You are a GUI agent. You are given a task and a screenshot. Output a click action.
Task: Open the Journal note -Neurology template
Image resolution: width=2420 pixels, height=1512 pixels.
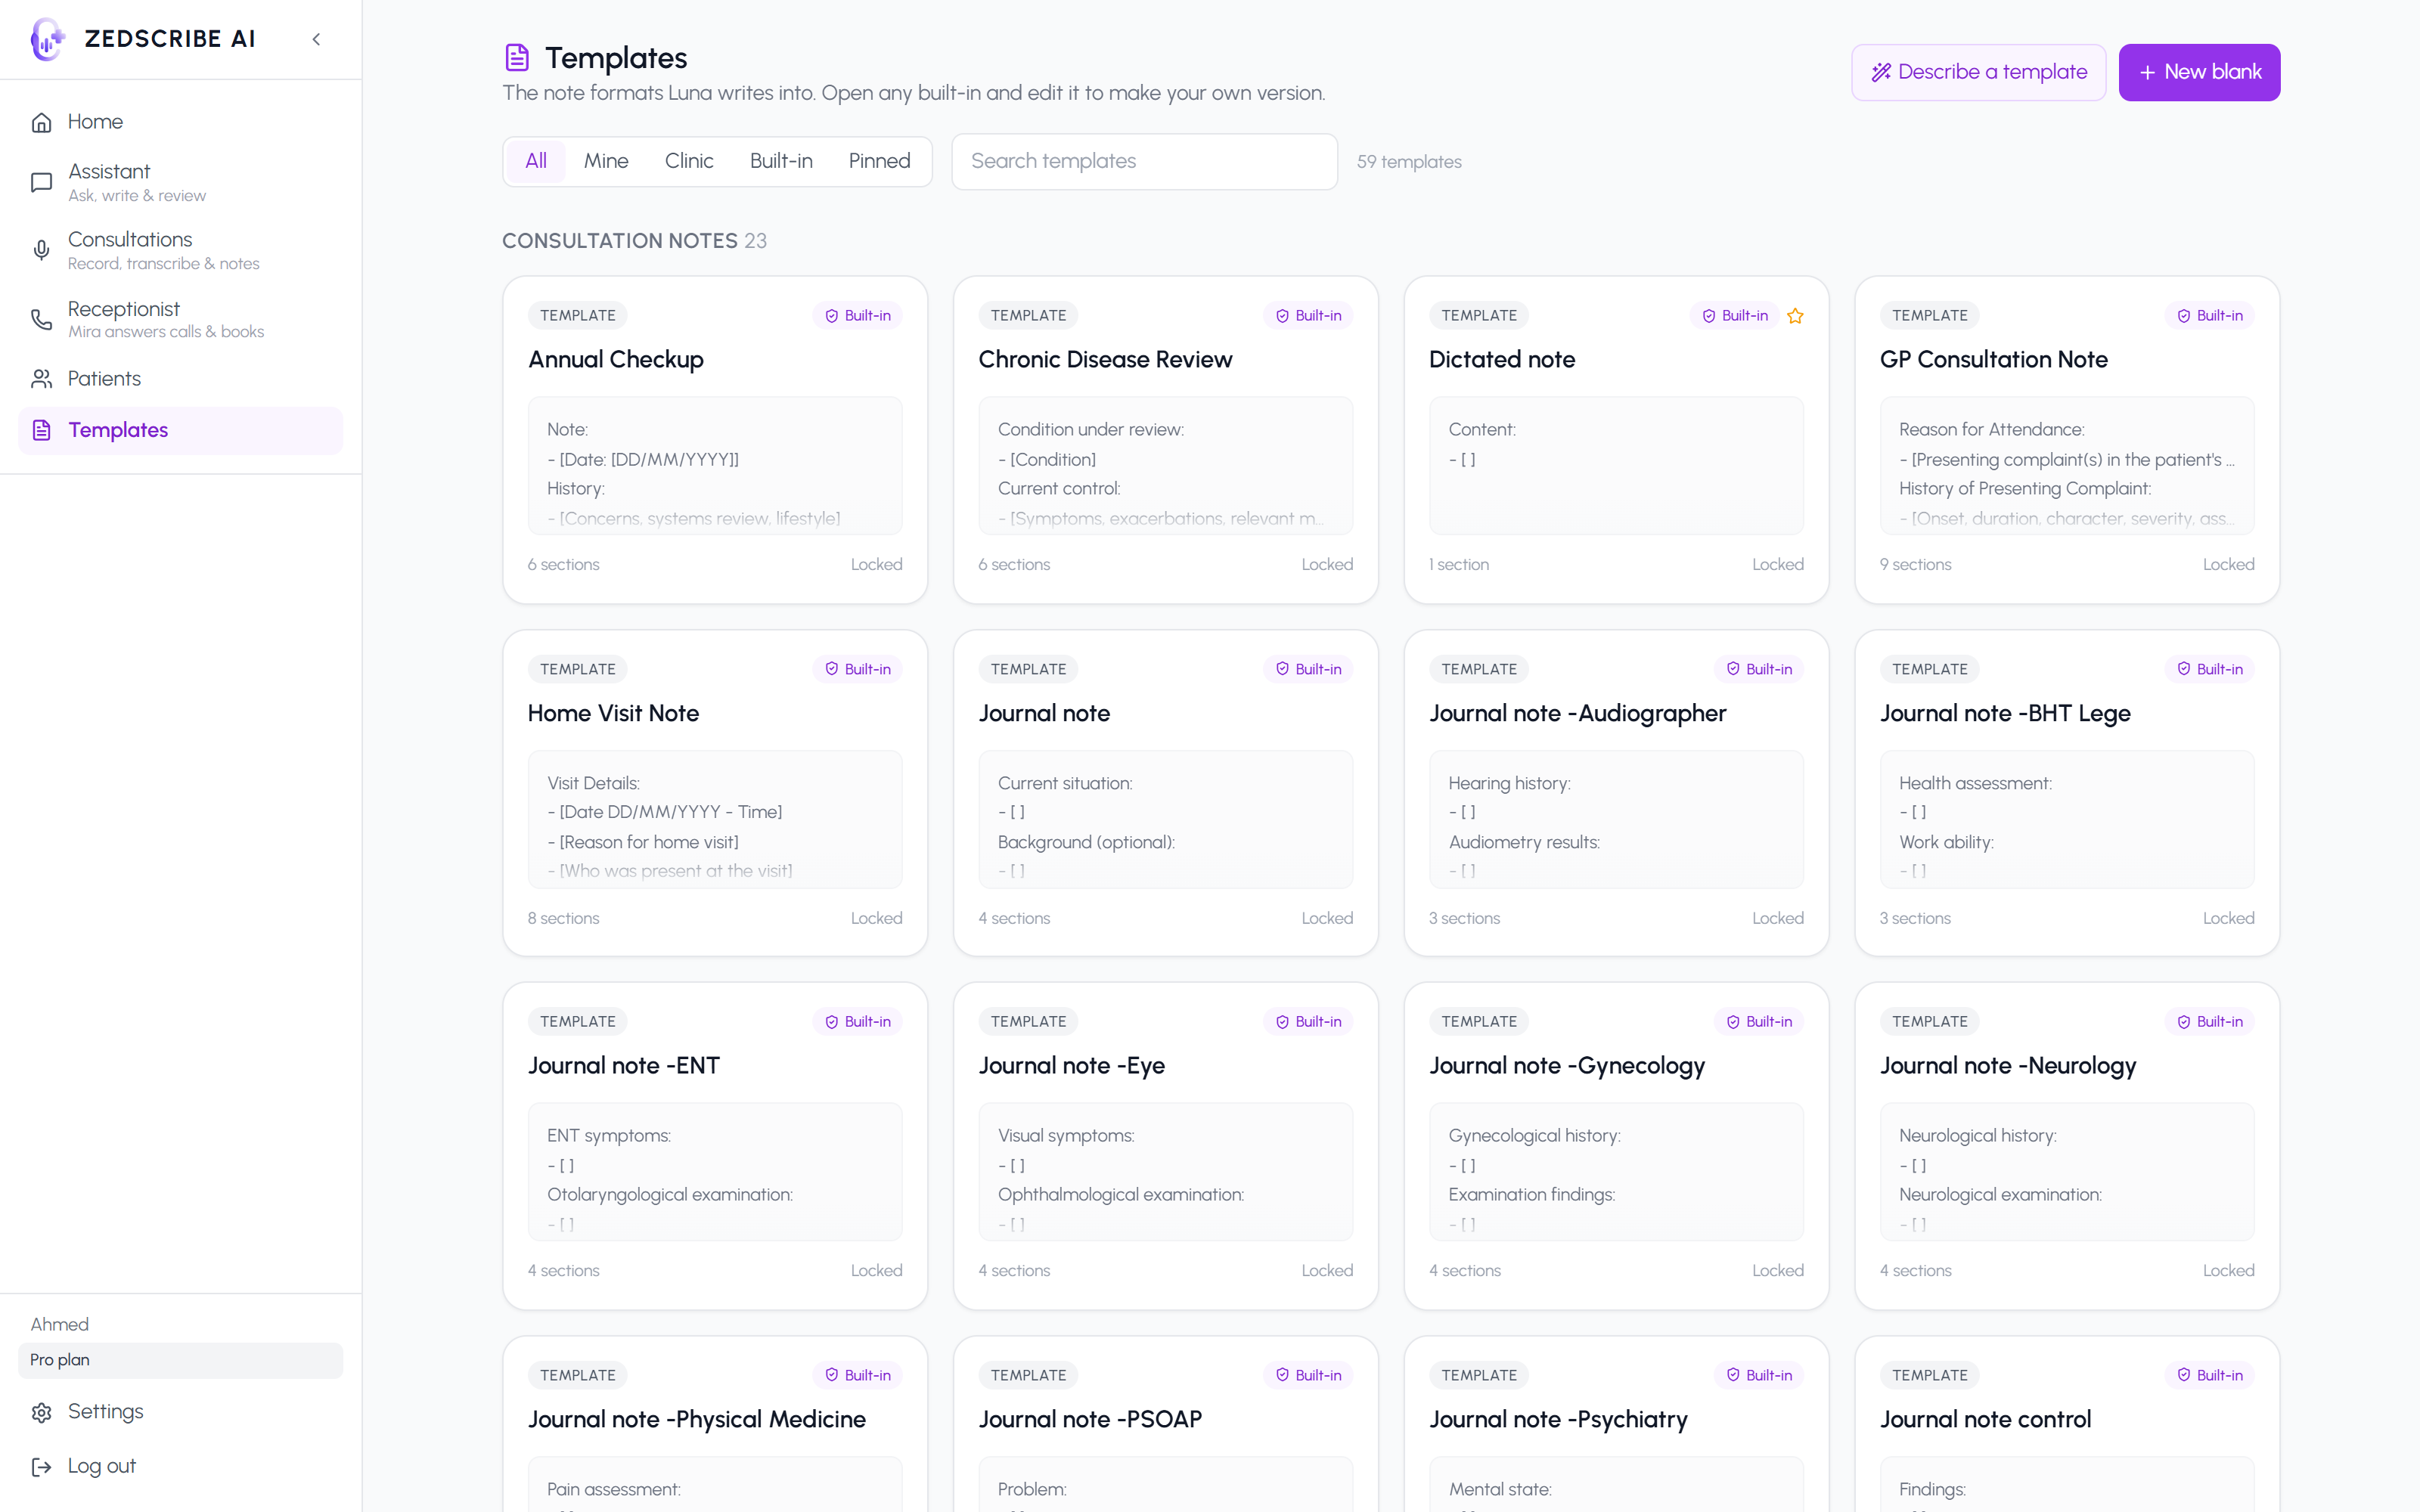[x=2067, y=1146]
